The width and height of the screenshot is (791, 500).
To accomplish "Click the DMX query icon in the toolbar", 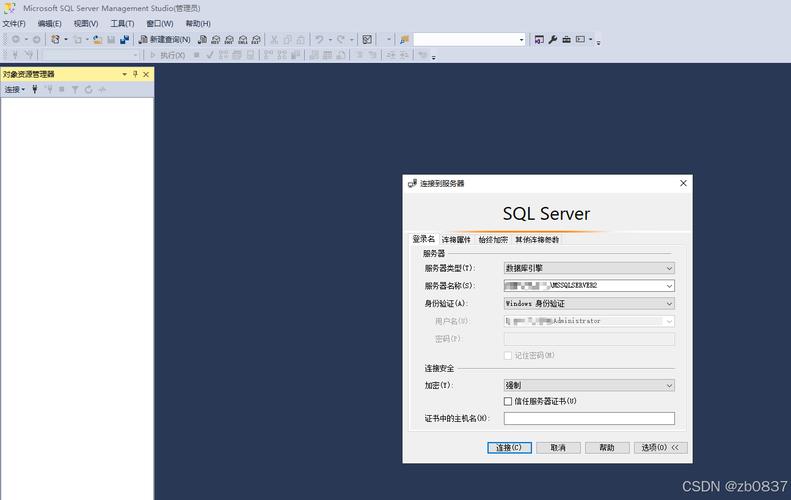I will 230,39.
